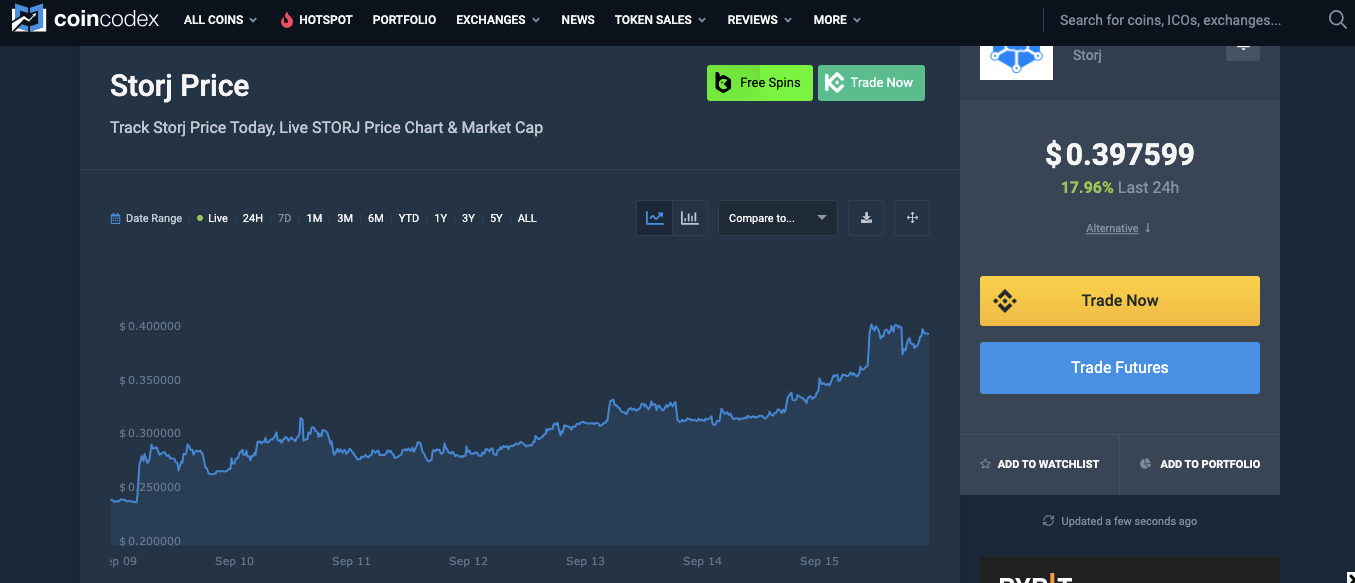Expand the MORE navigation dropdown
This screenshot has width=1355, height=583.
(836, 18)
